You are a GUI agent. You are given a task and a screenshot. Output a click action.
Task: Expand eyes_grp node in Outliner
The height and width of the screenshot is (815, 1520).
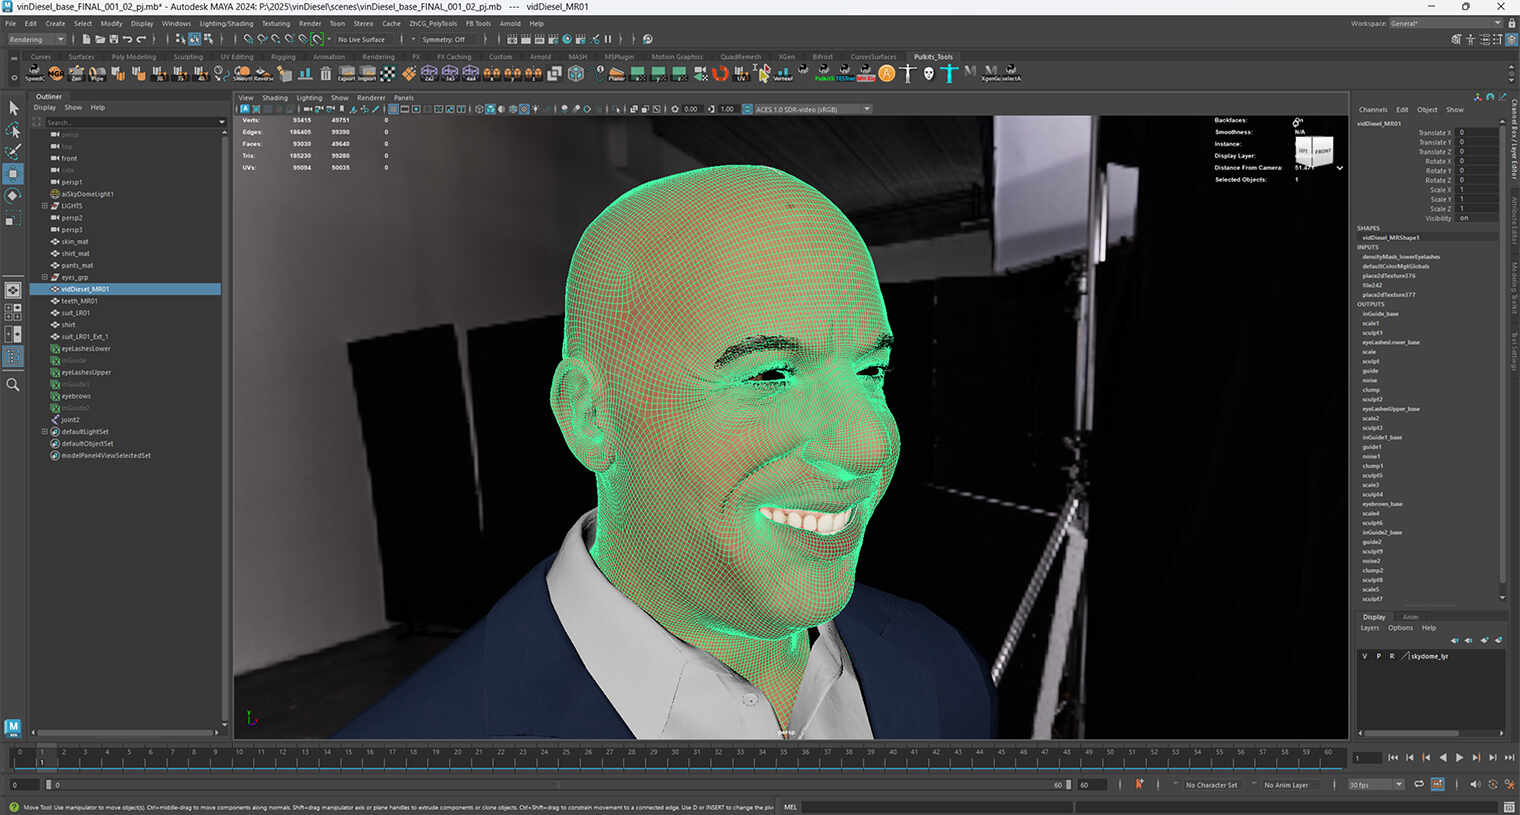[x=45, y=277]
